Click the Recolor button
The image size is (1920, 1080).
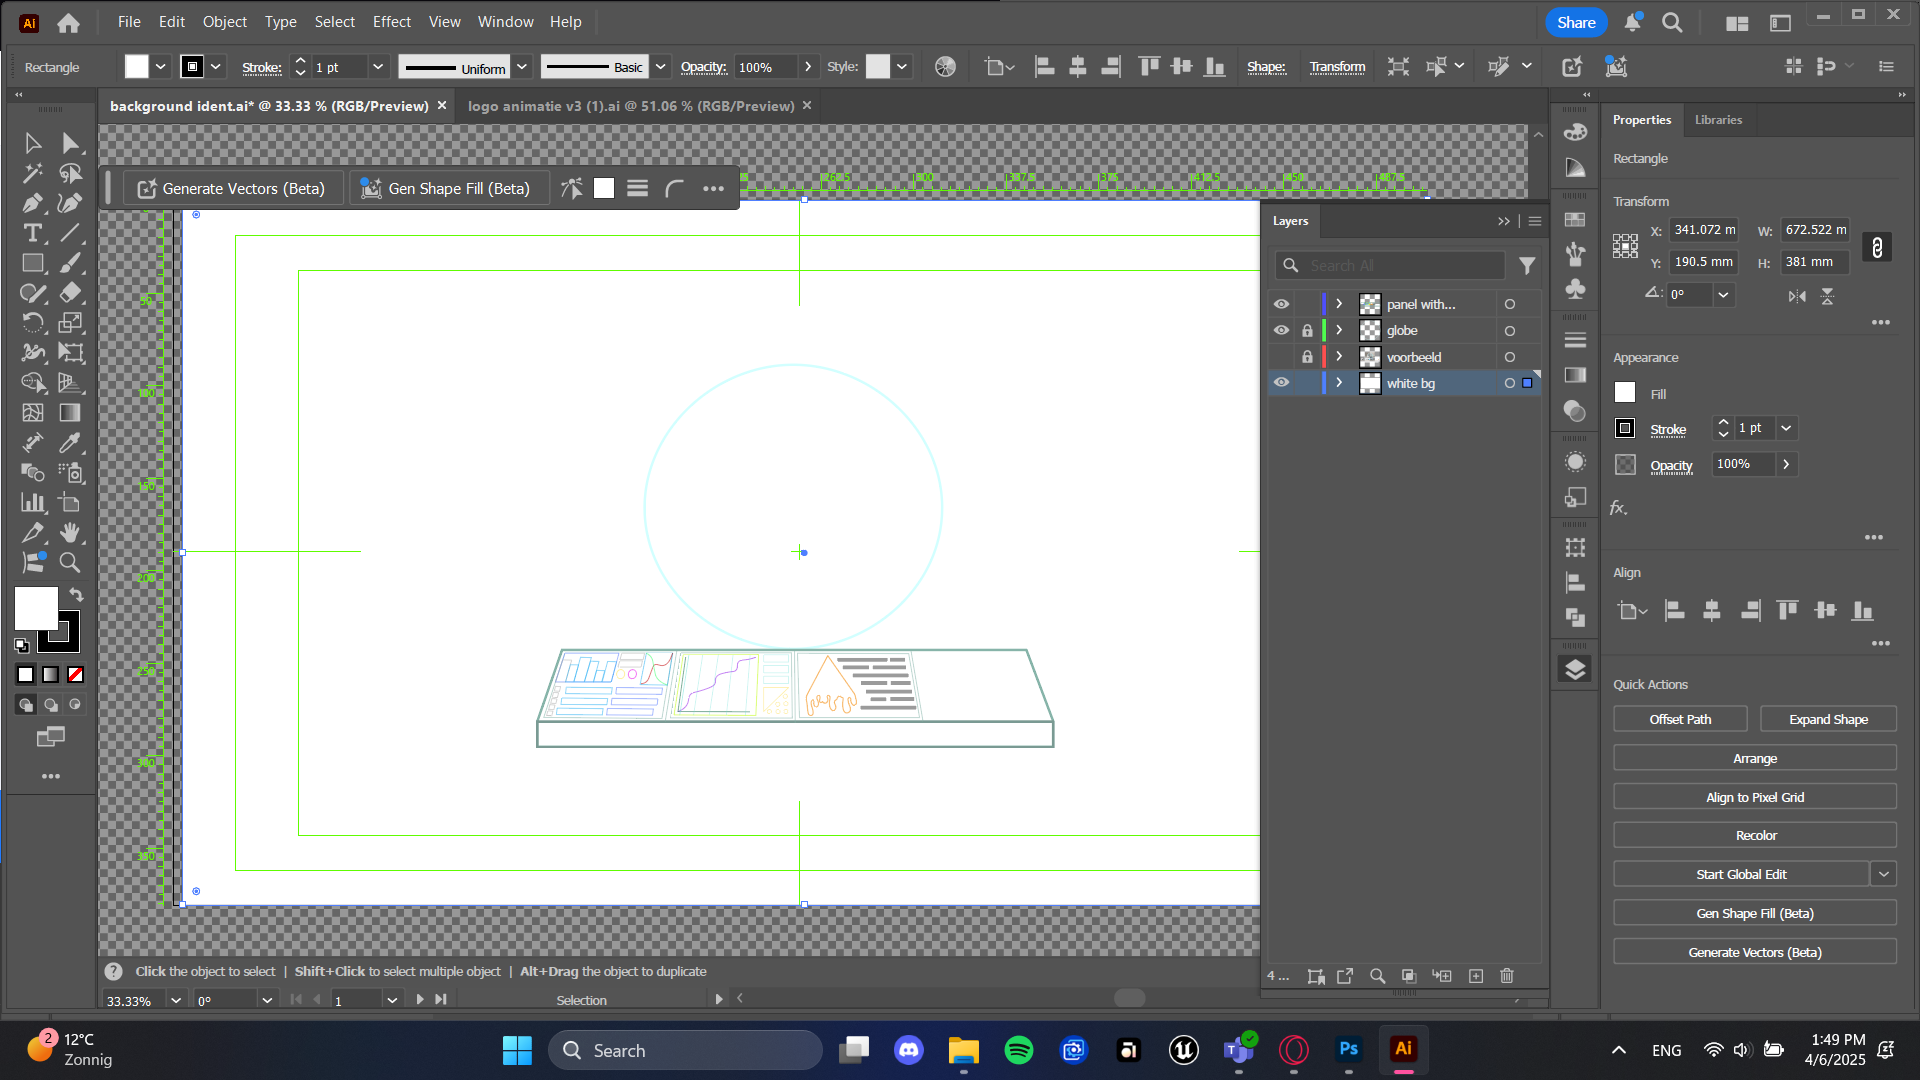point(1755,836)
